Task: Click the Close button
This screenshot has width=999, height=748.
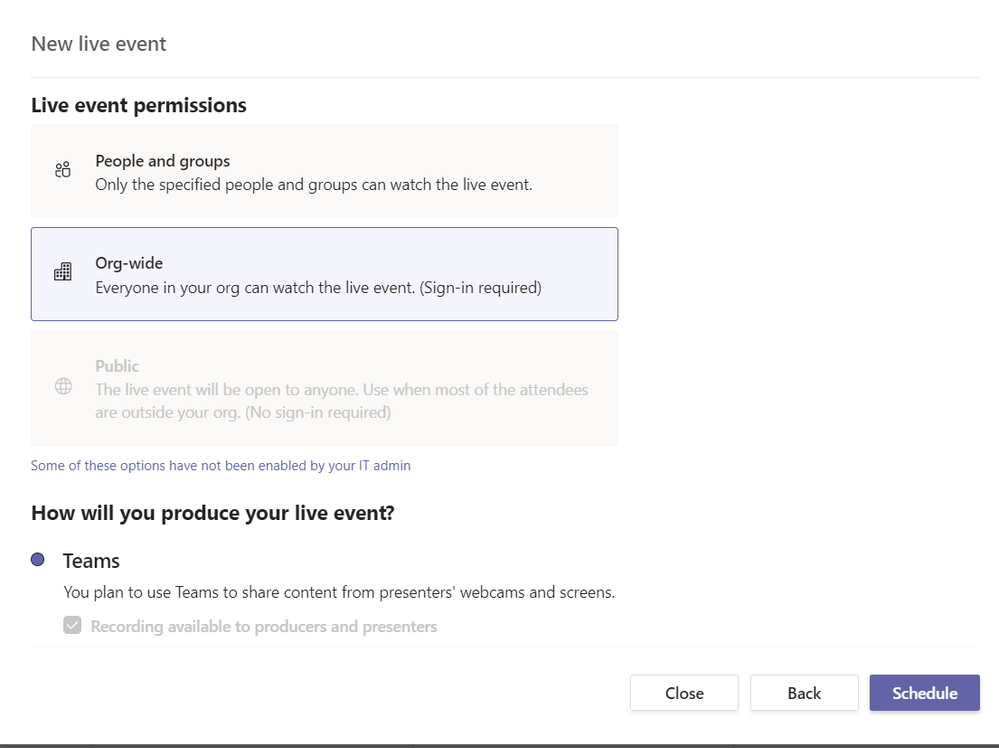Action: tap(684, 693)
